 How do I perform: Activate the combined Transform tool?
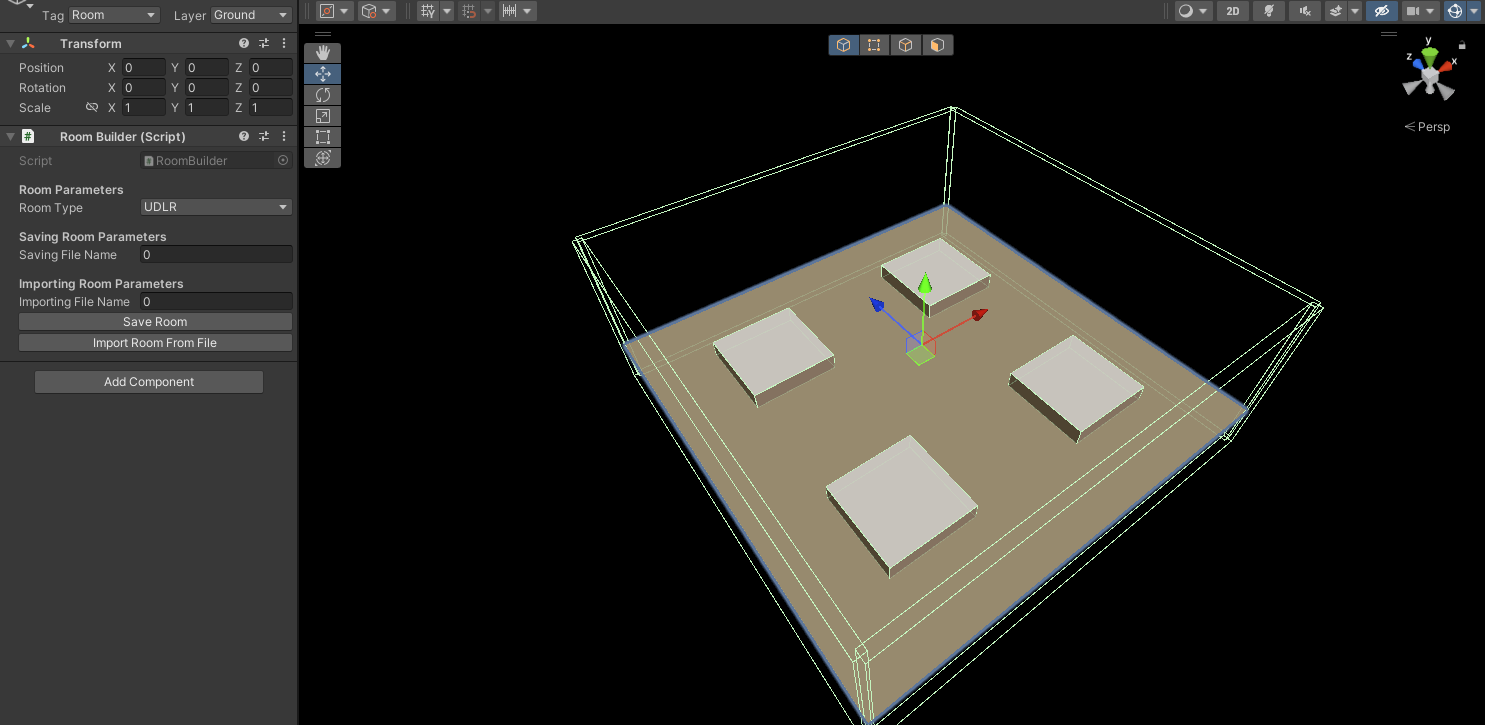coord(322,157)
